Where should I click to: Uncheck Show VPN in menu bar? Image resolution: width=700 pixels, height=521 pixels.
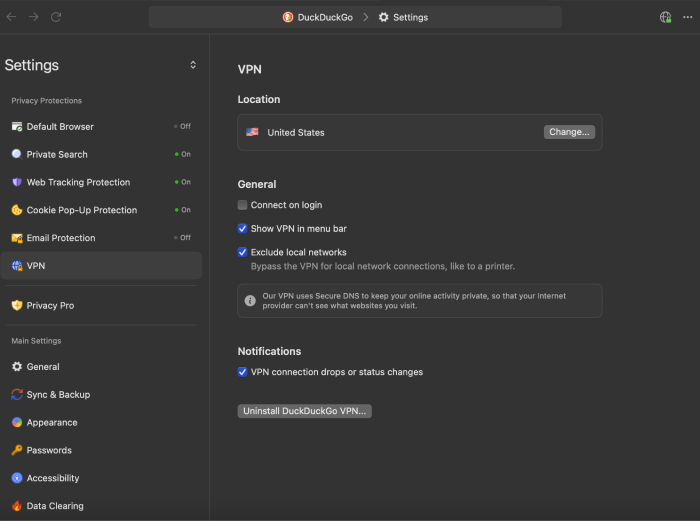[x=242, y=229]
